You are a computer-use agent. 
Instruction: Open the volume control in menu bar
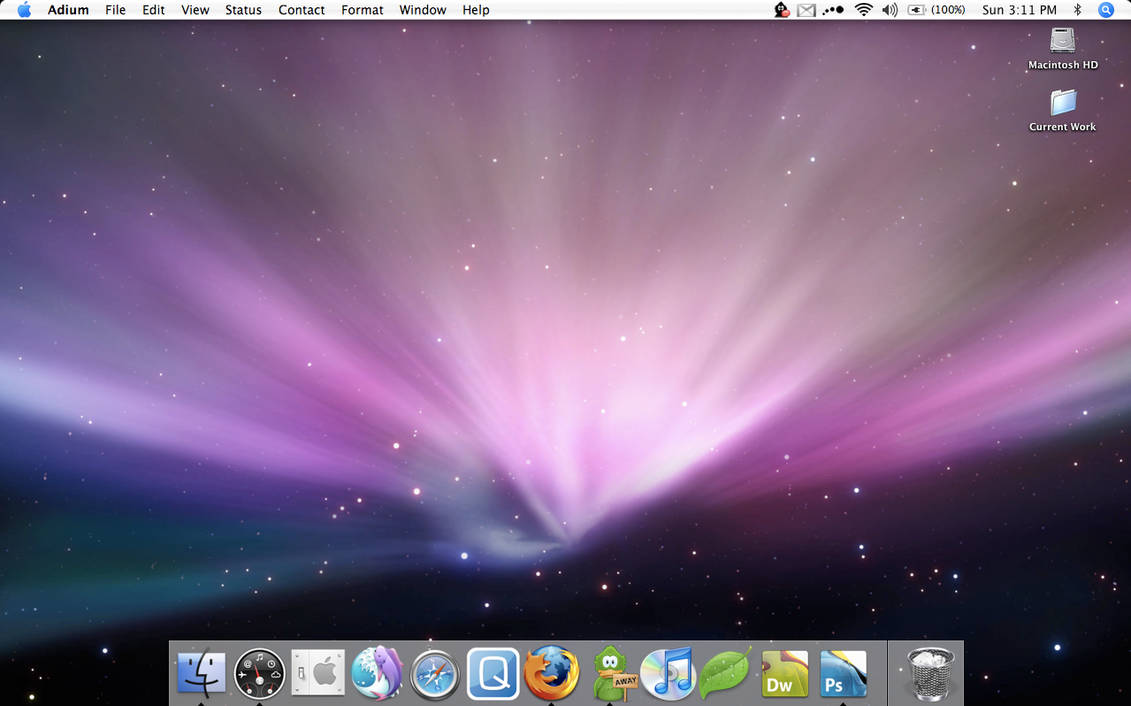(x=890, y=10)
